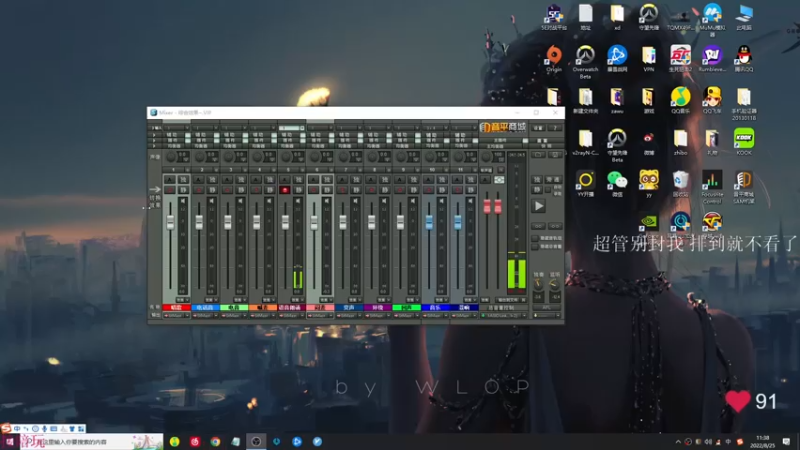Toggle the solo button on channel 11
This screenshot has height=450, width=800.
click(x=470, y=180)
